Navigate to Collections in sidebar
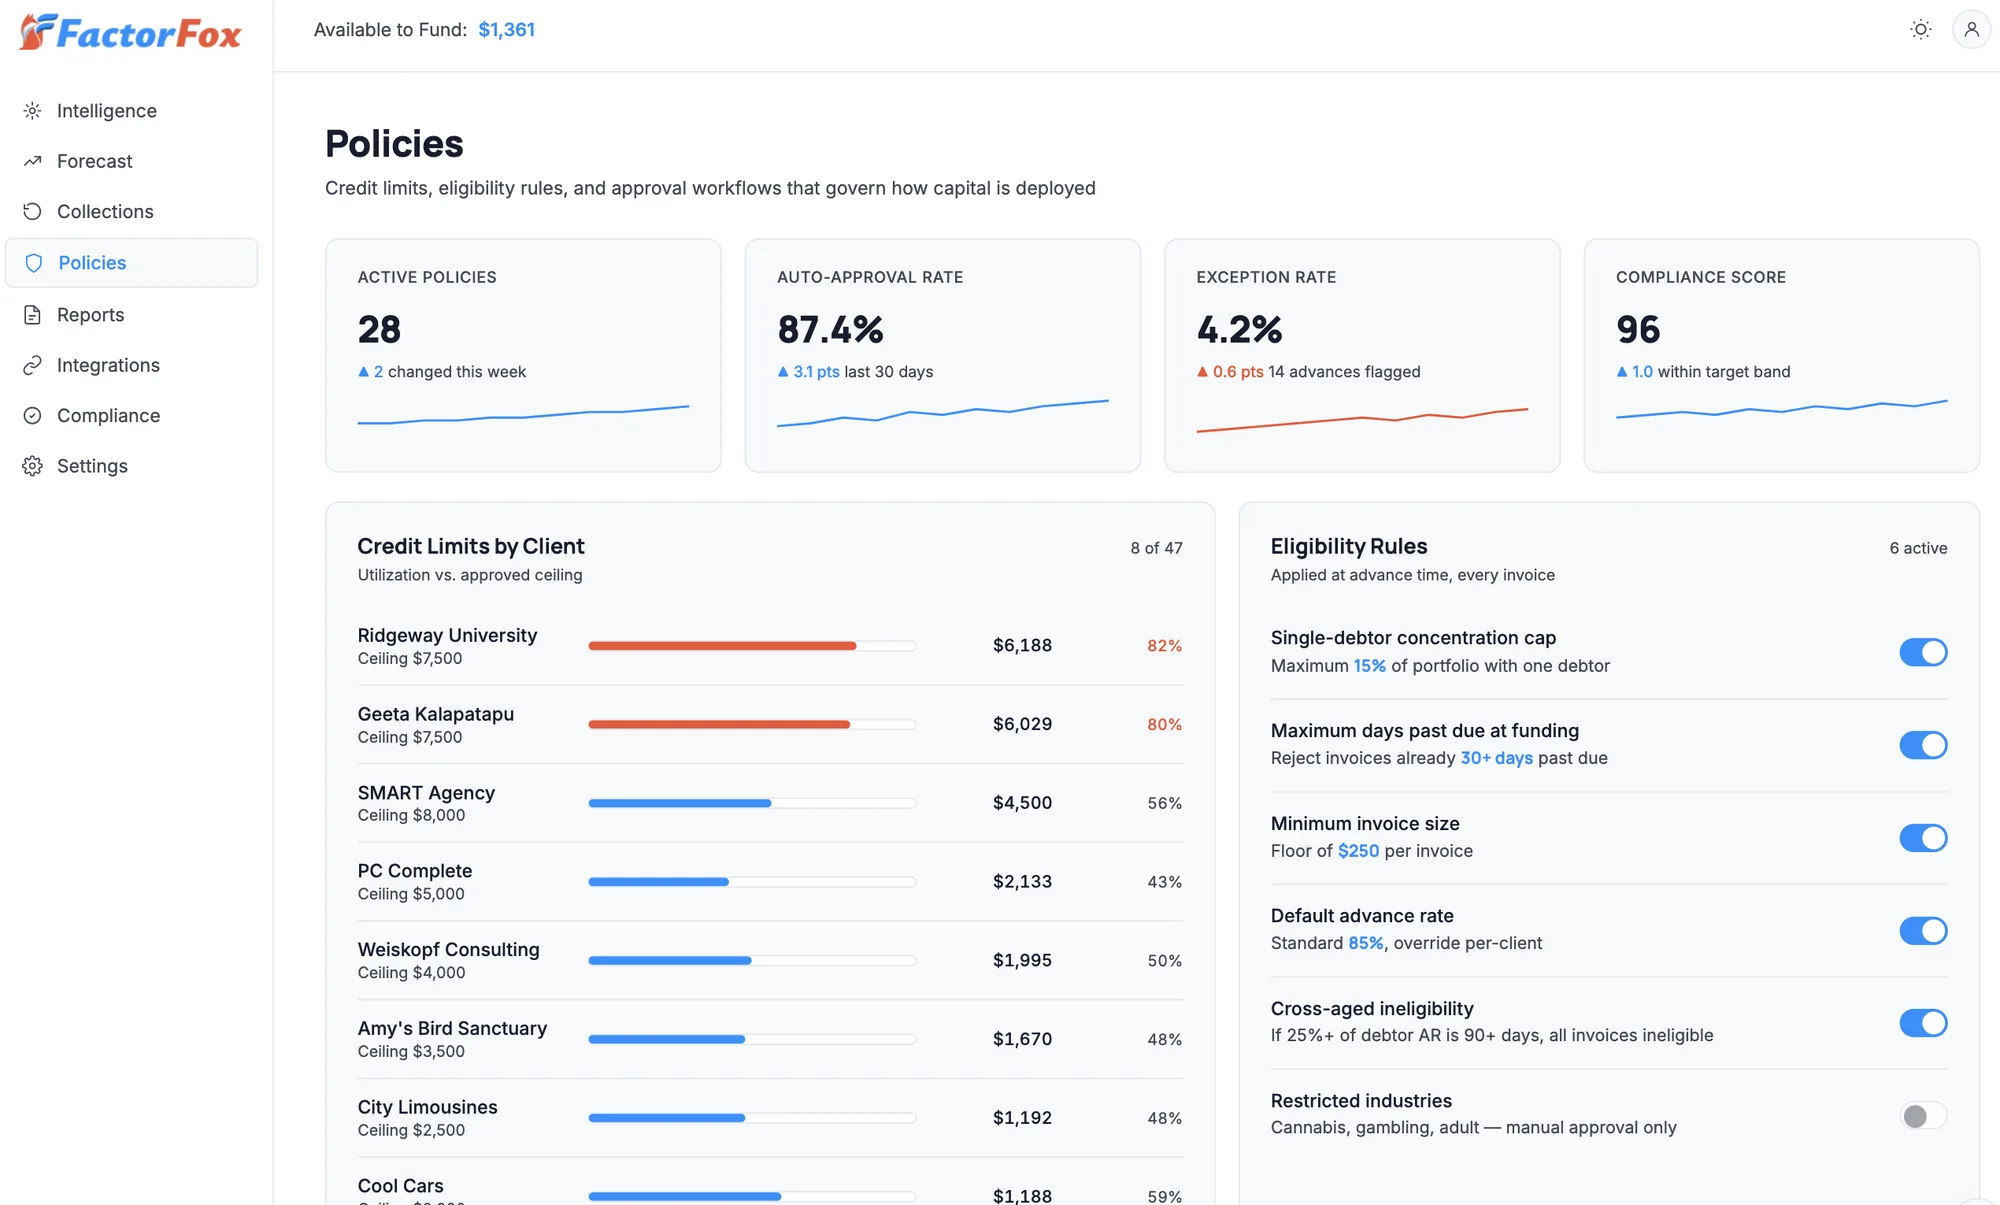The width and height of the screenshot is (2000, 1205). (x=132, y=211)
